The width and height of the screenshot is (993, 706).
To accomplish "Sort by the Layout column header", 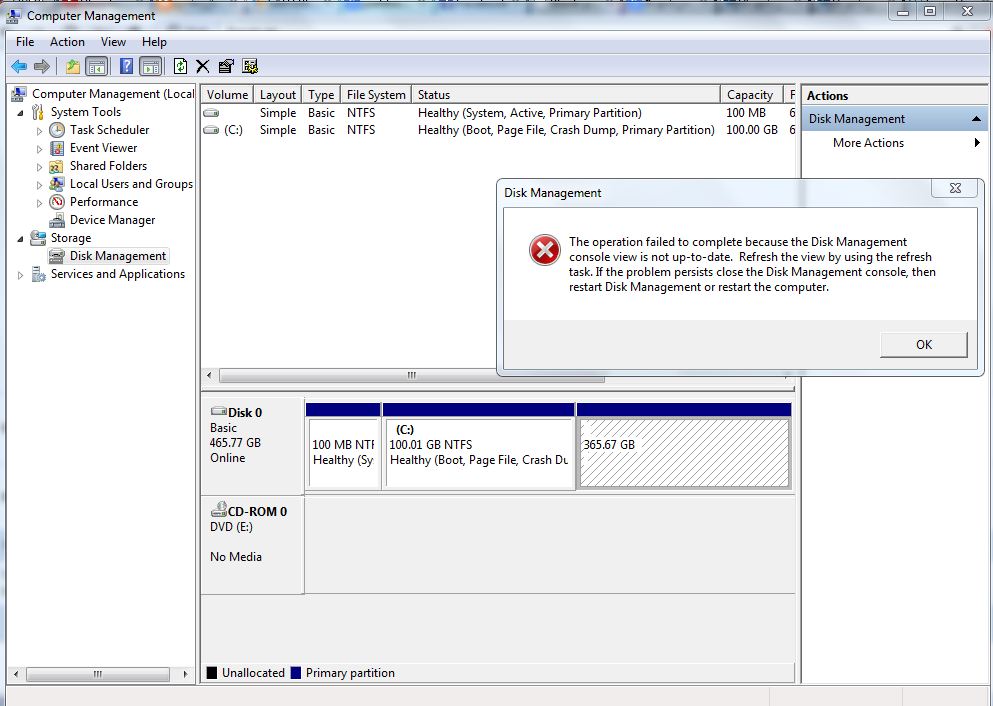I will [277, 94].
